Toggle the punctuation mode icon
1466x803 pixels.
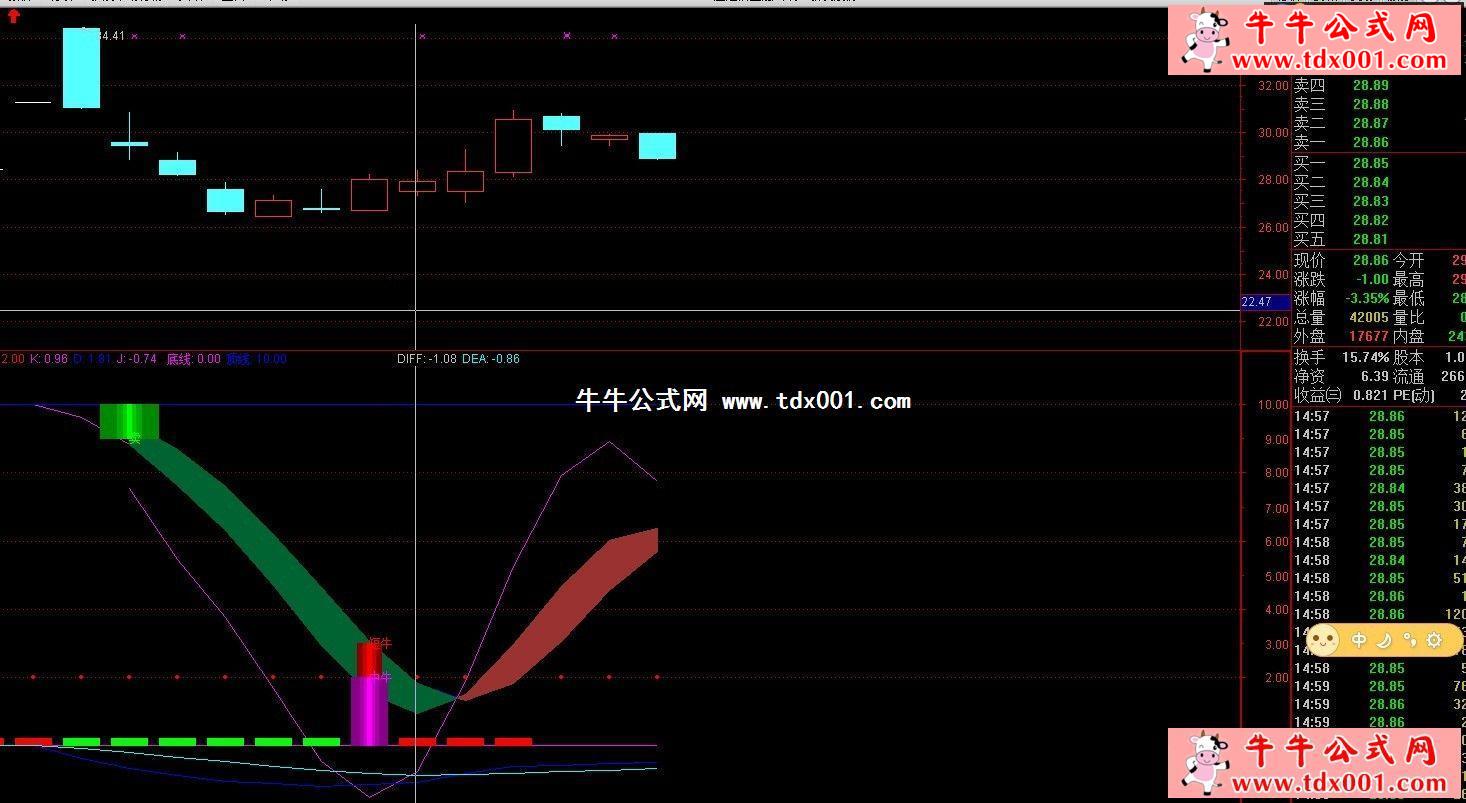click(x=1409, y=640)
